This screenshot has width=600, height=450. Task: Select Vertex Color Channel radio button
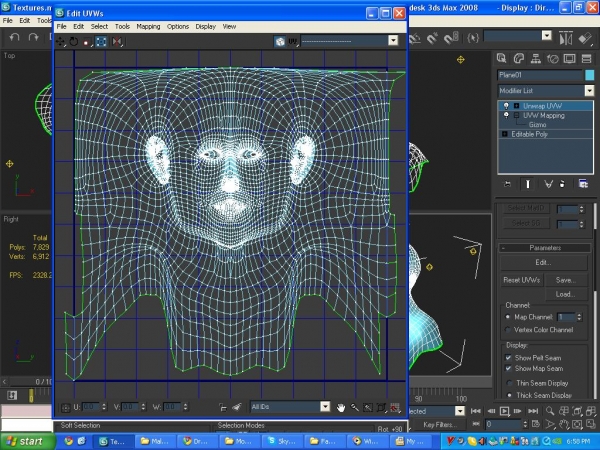pos(508,329)
